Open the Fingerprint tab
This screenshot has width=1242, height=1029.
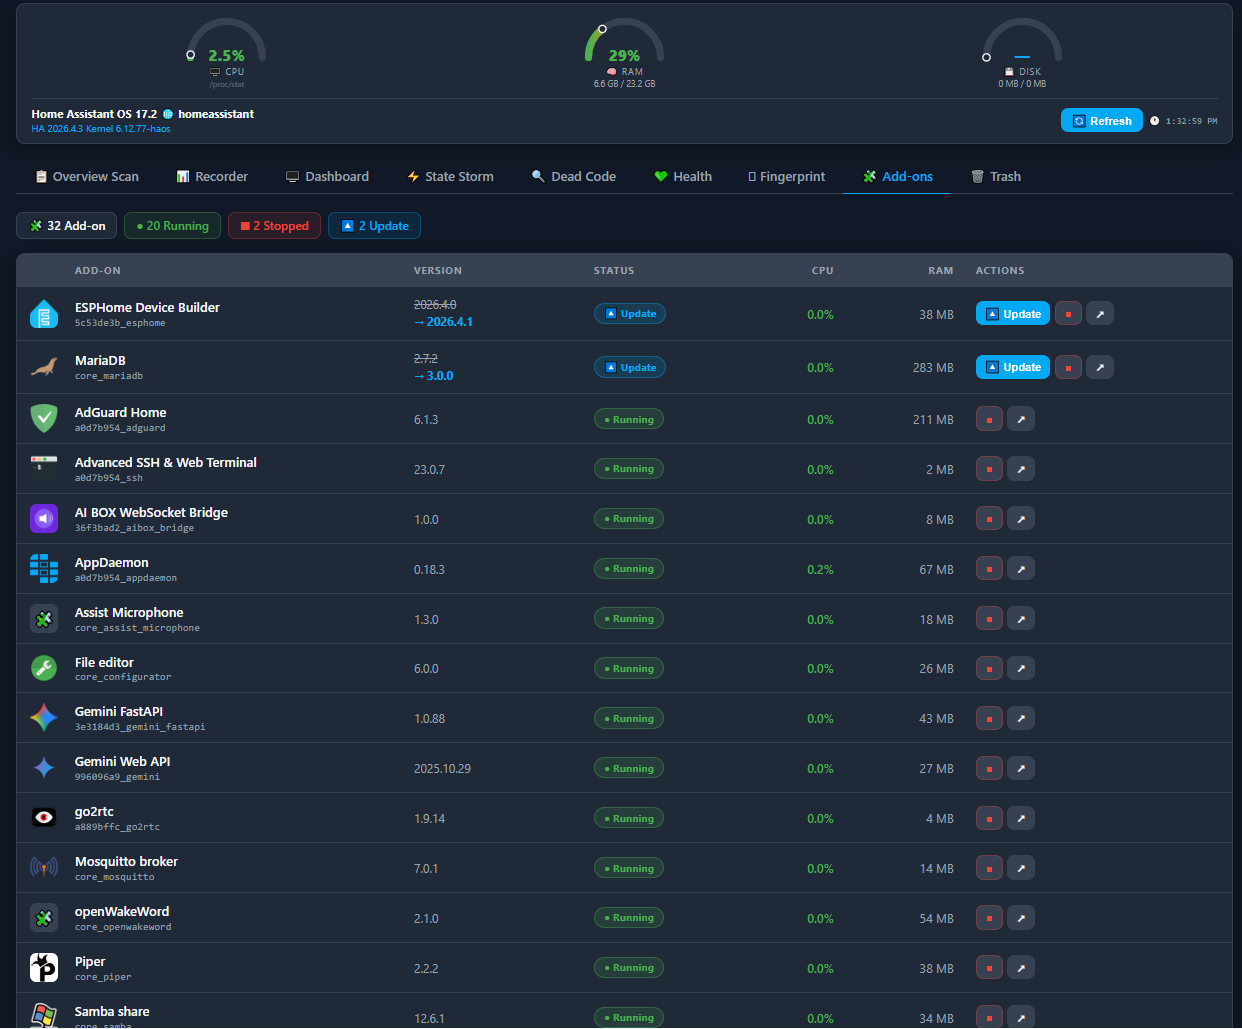click(x=787, y=176)
